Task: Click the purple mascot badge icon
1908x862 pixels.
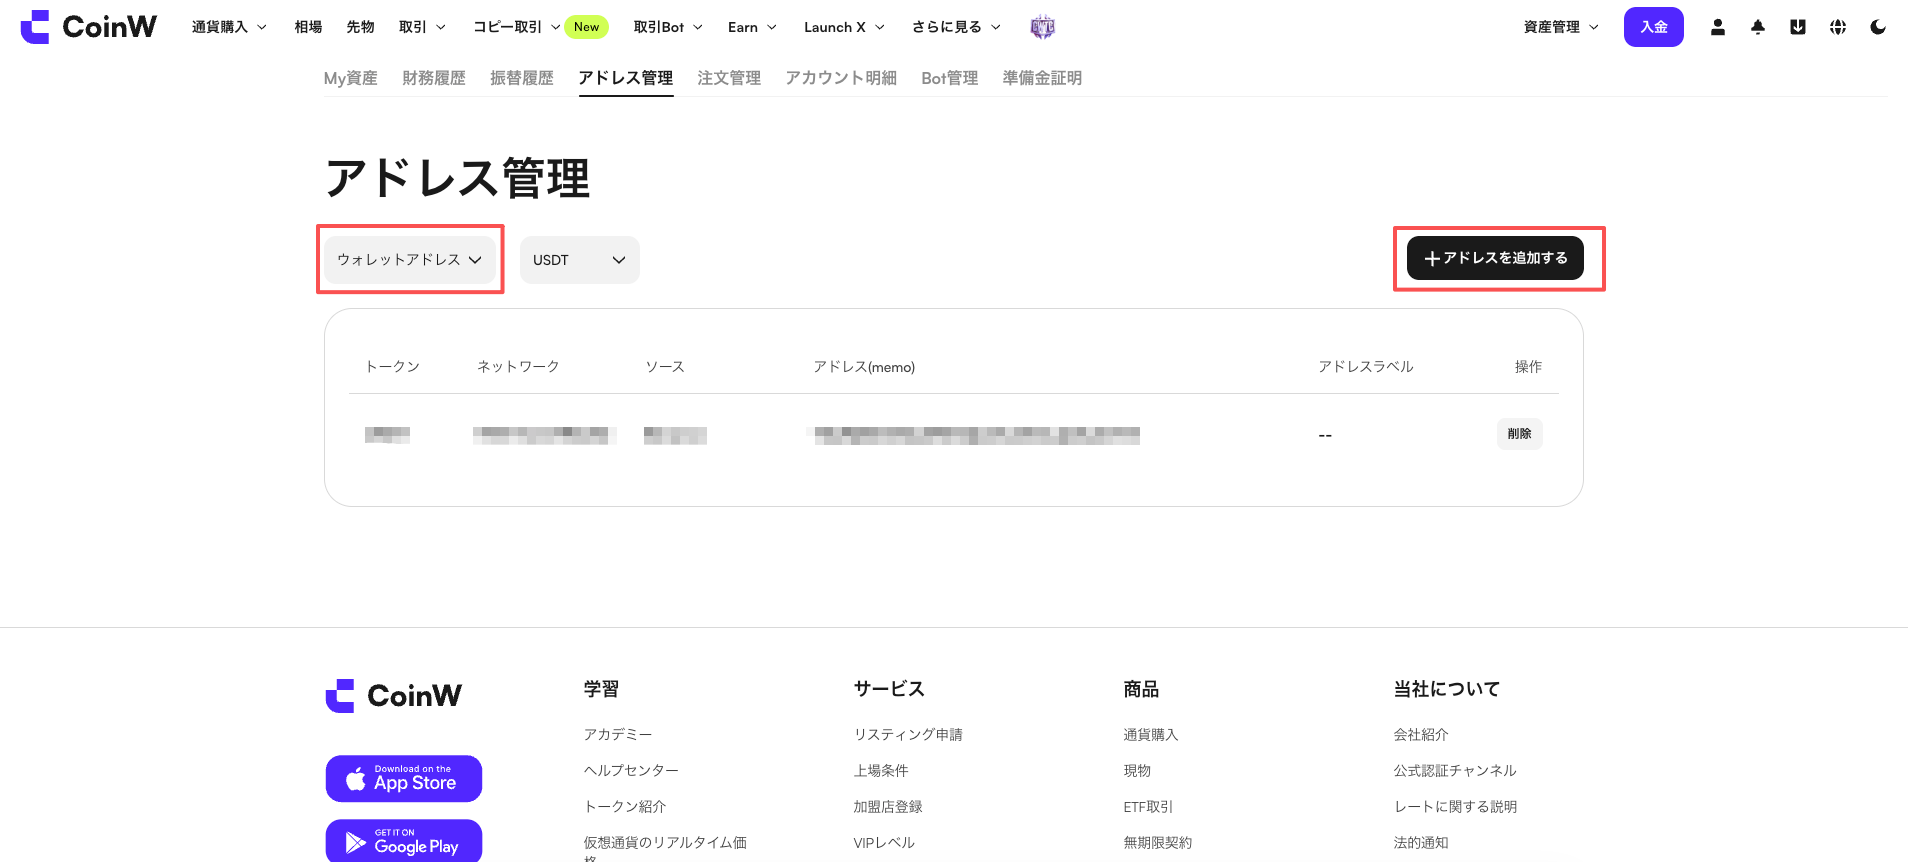Action: click(x=1043, y=27)
